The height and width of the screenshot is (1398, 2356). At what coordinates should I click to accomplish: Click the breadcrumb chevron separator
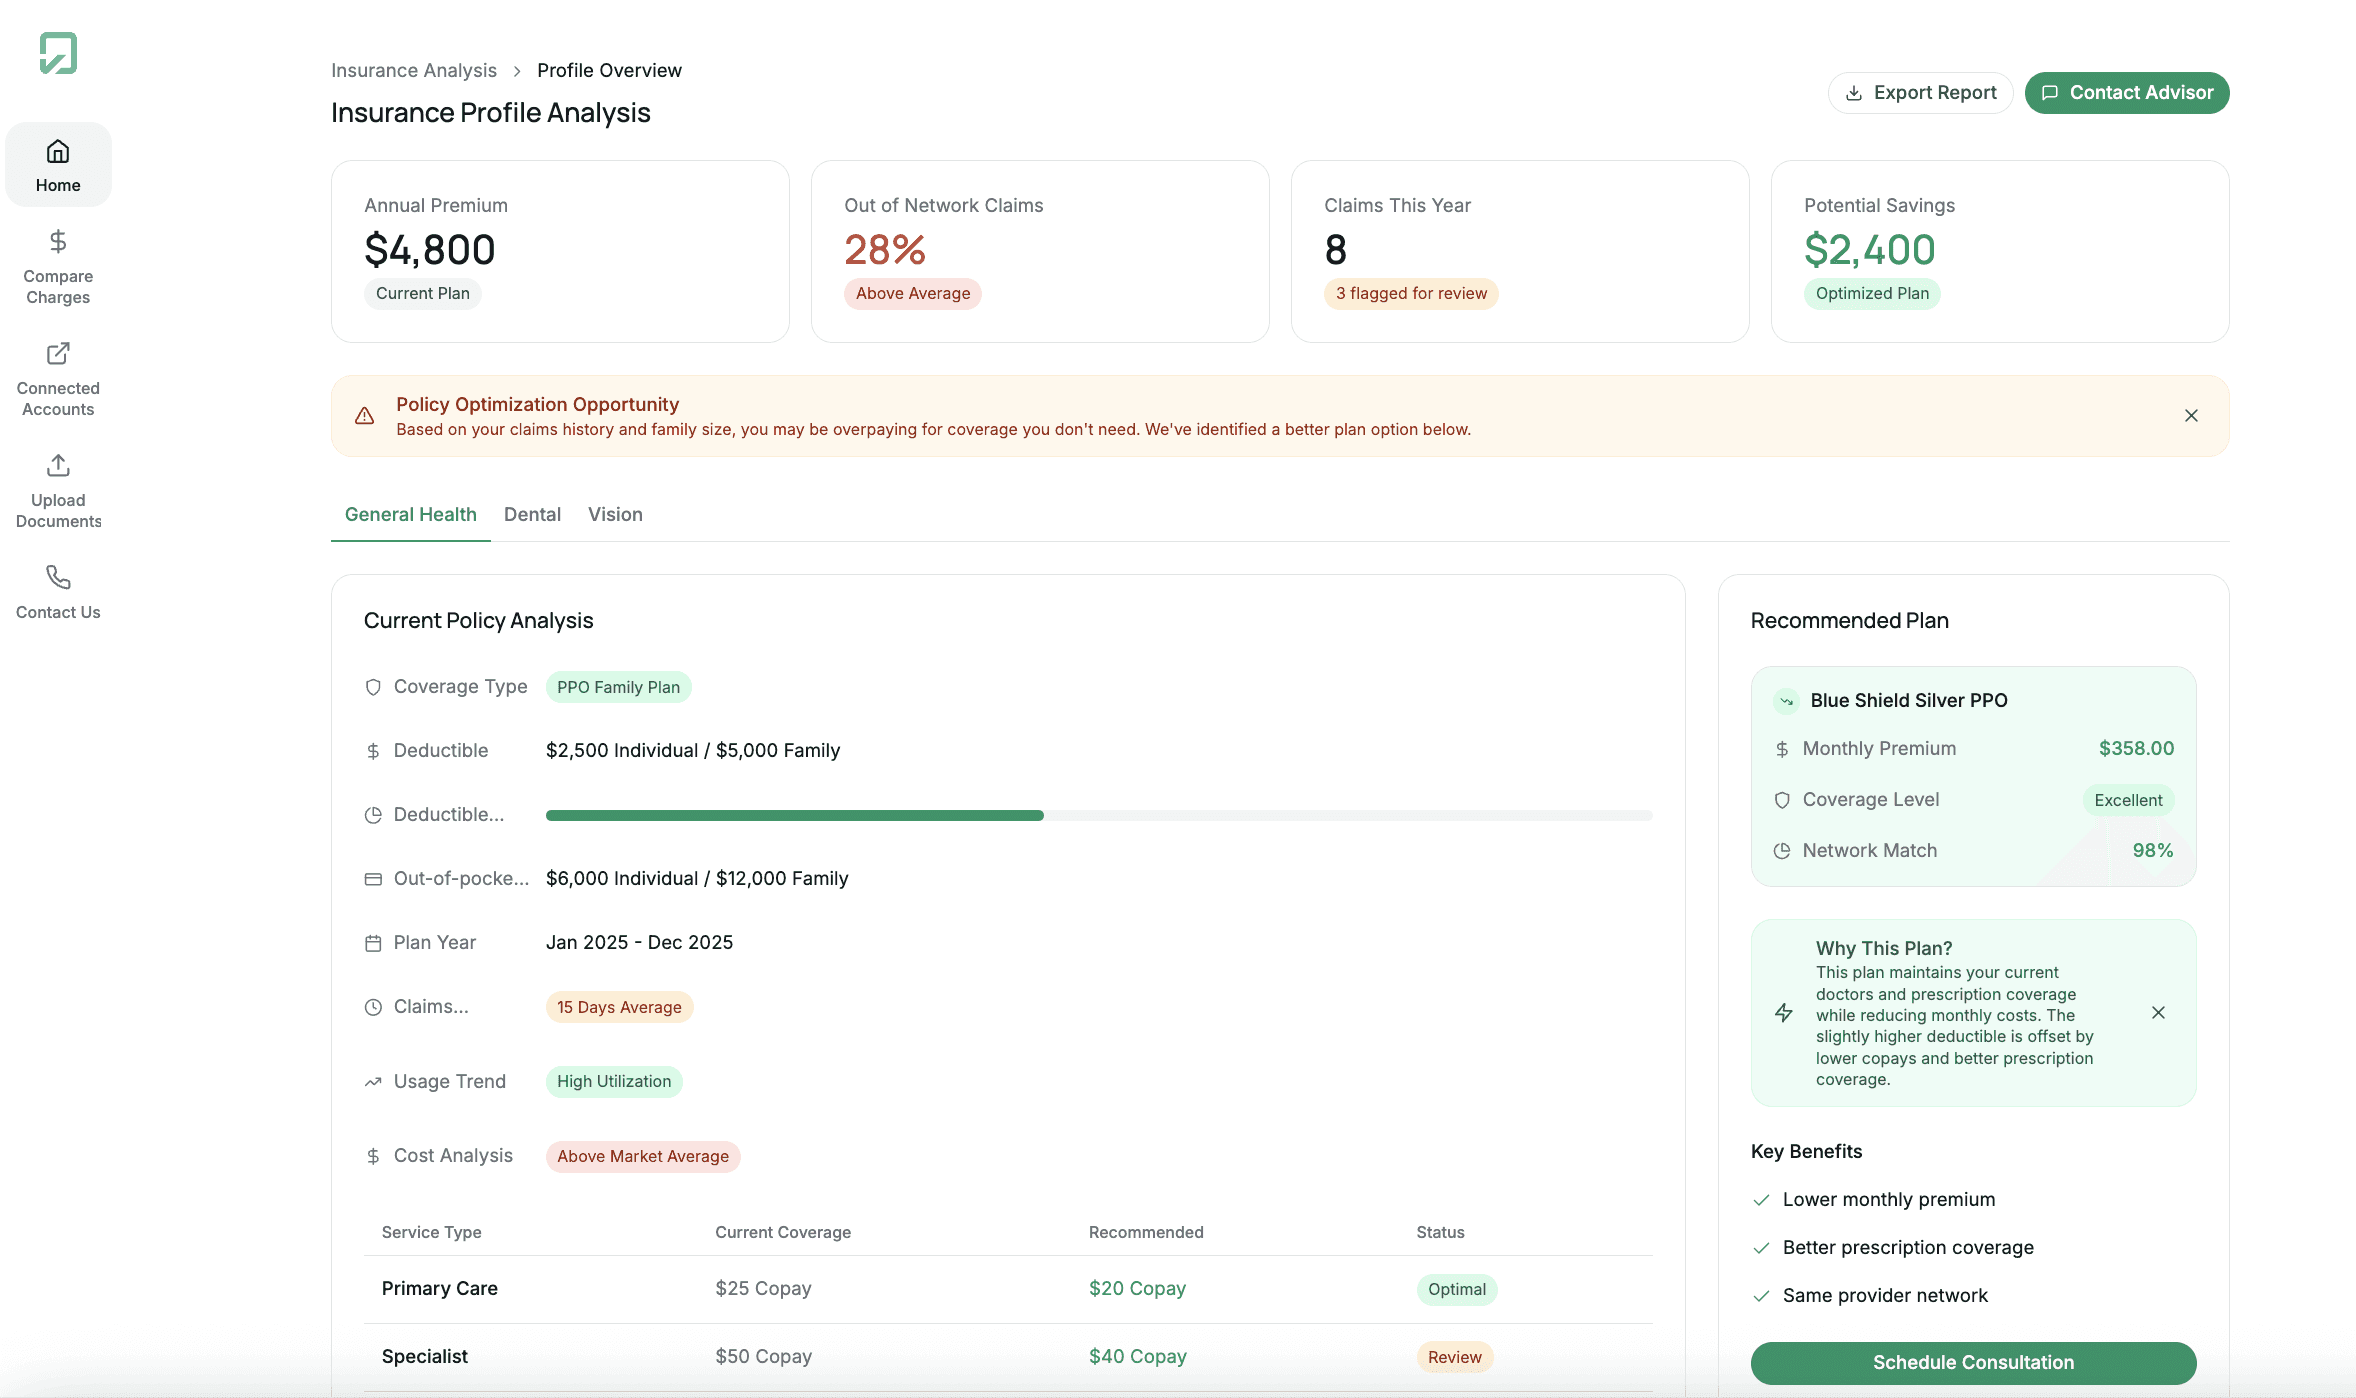point(517,71)
